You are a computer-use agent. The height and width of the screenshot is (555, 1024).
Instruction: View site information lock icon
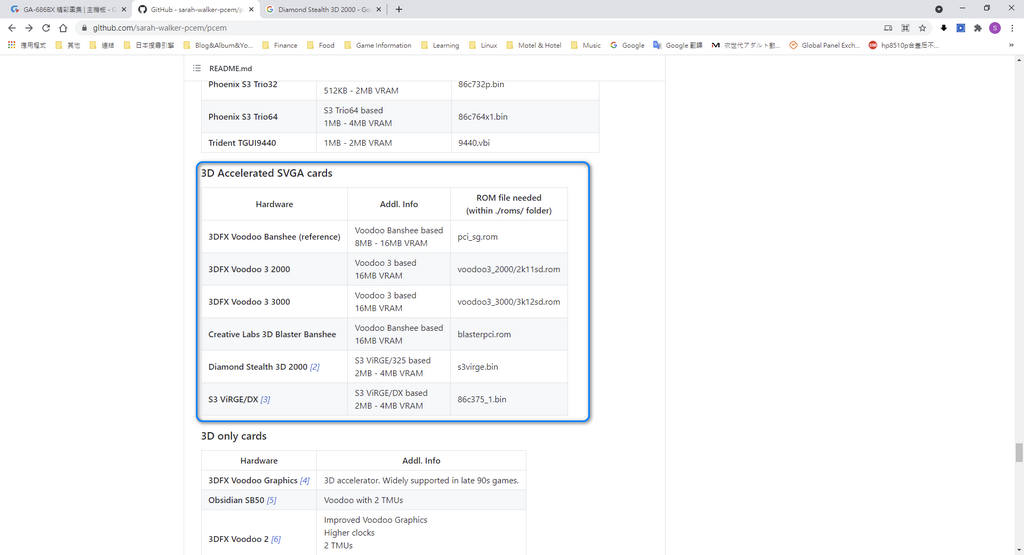point(84,28)
